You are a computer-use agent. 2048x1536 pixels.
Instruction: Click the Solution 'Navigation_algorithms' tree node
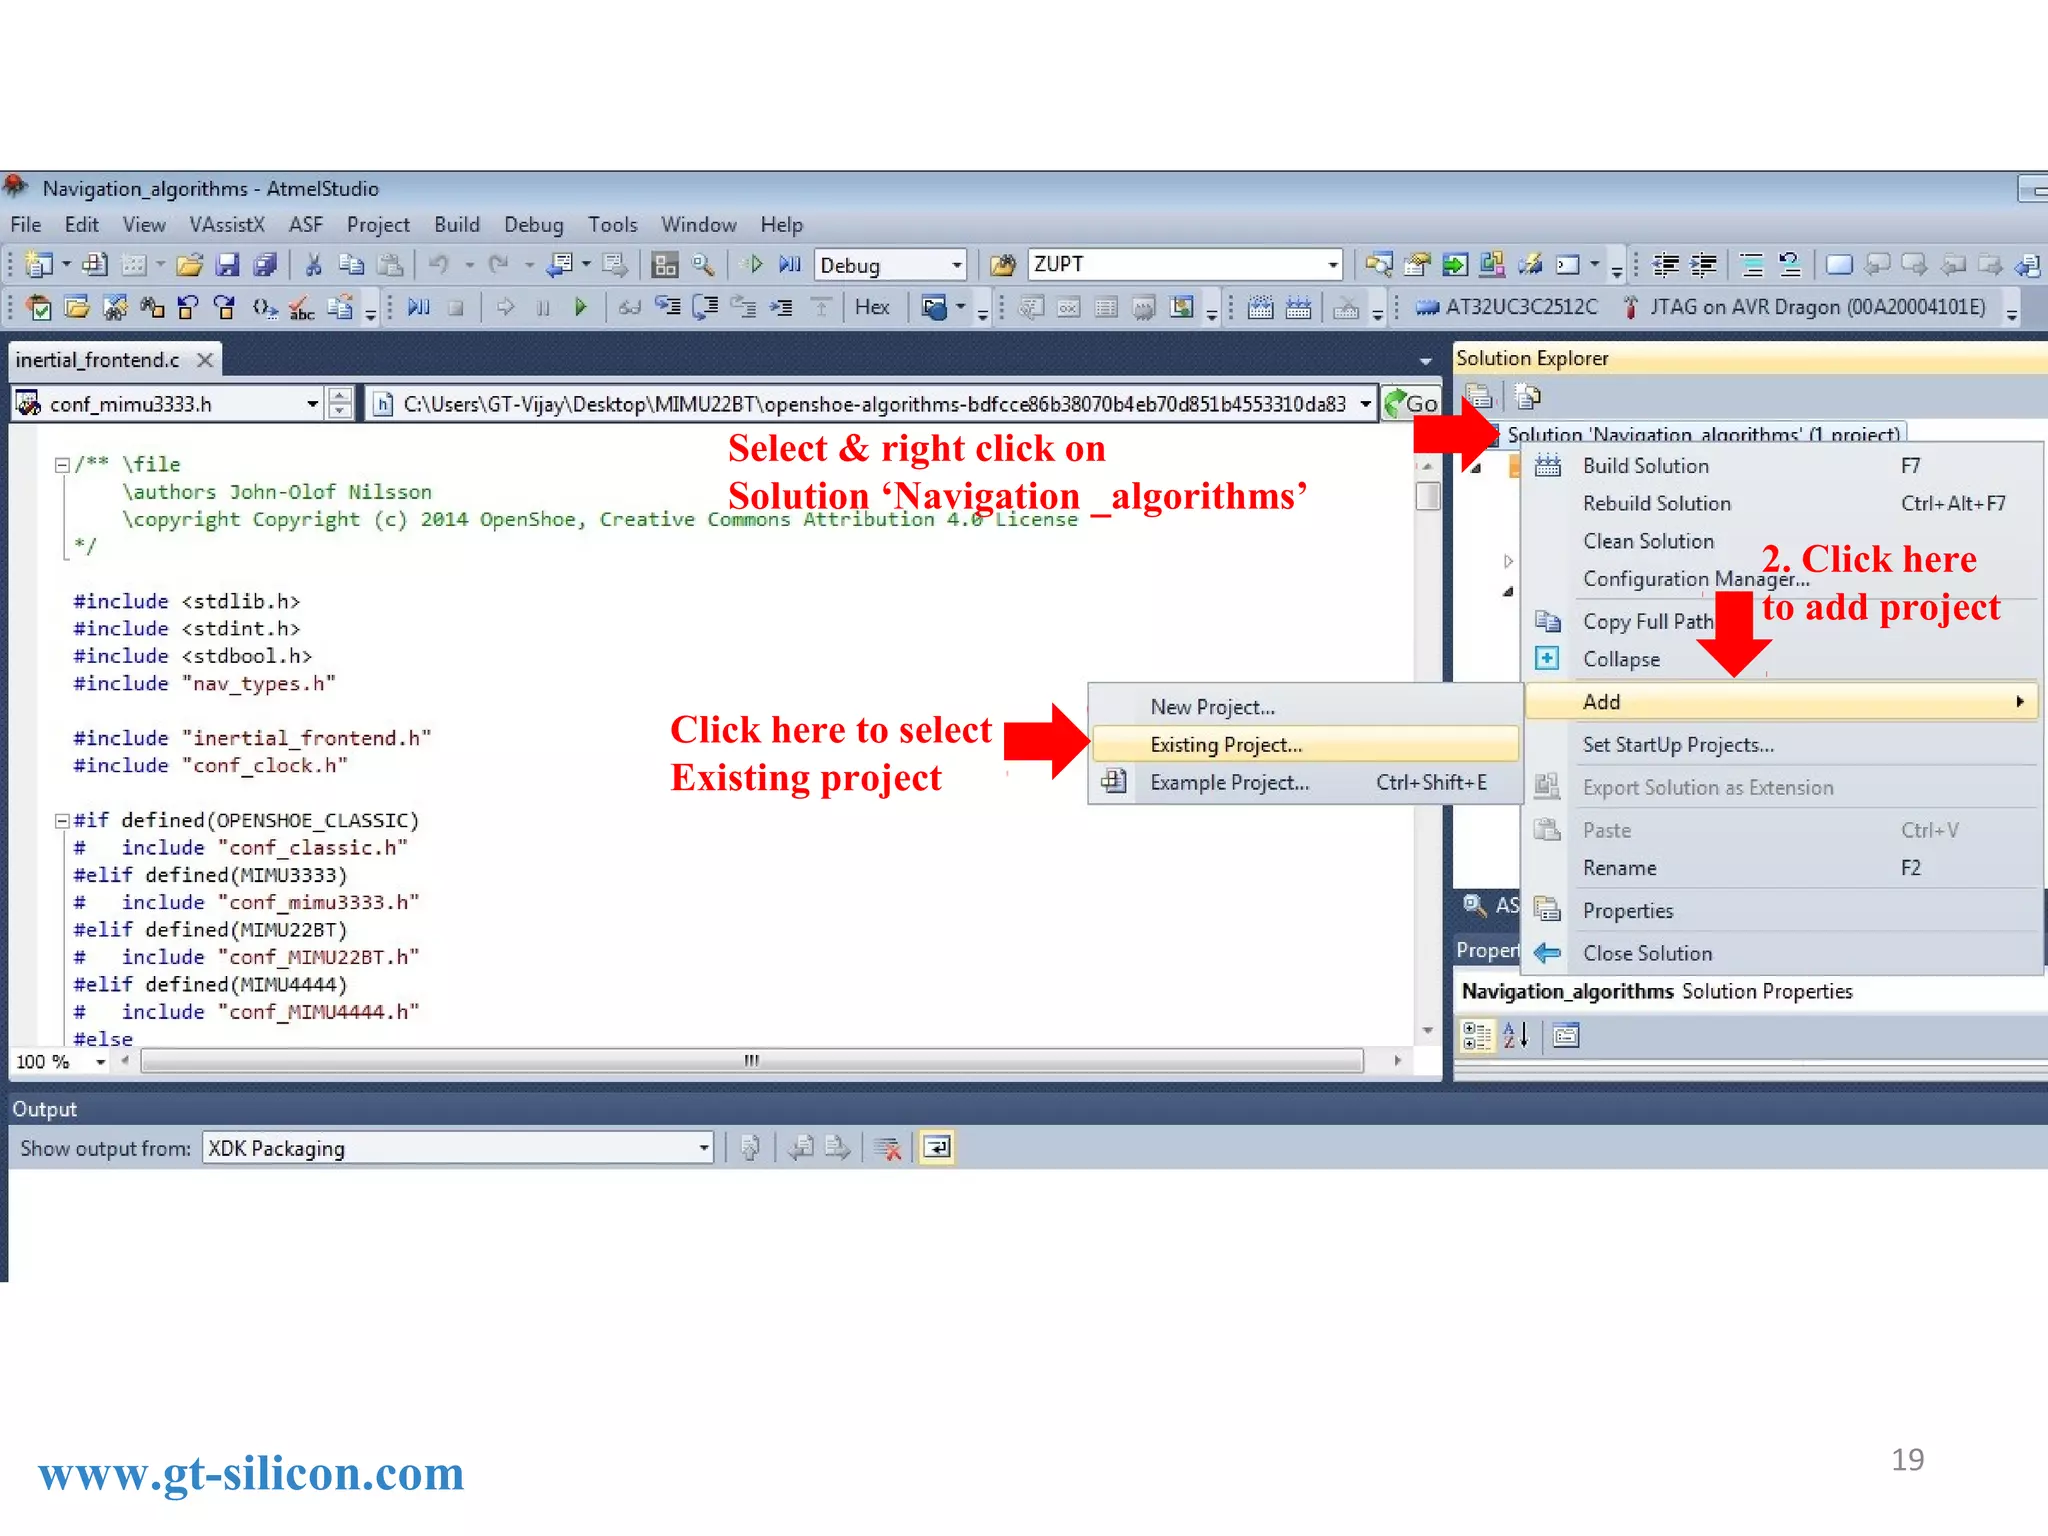tap(1703, 434)
